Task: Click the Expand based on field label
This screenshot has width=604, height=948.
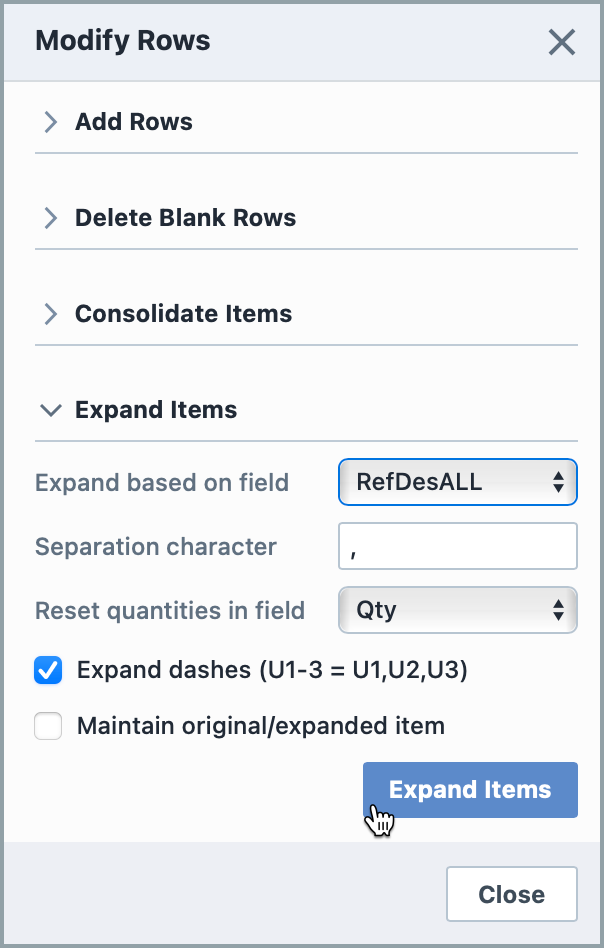Action: pos(162,483)
